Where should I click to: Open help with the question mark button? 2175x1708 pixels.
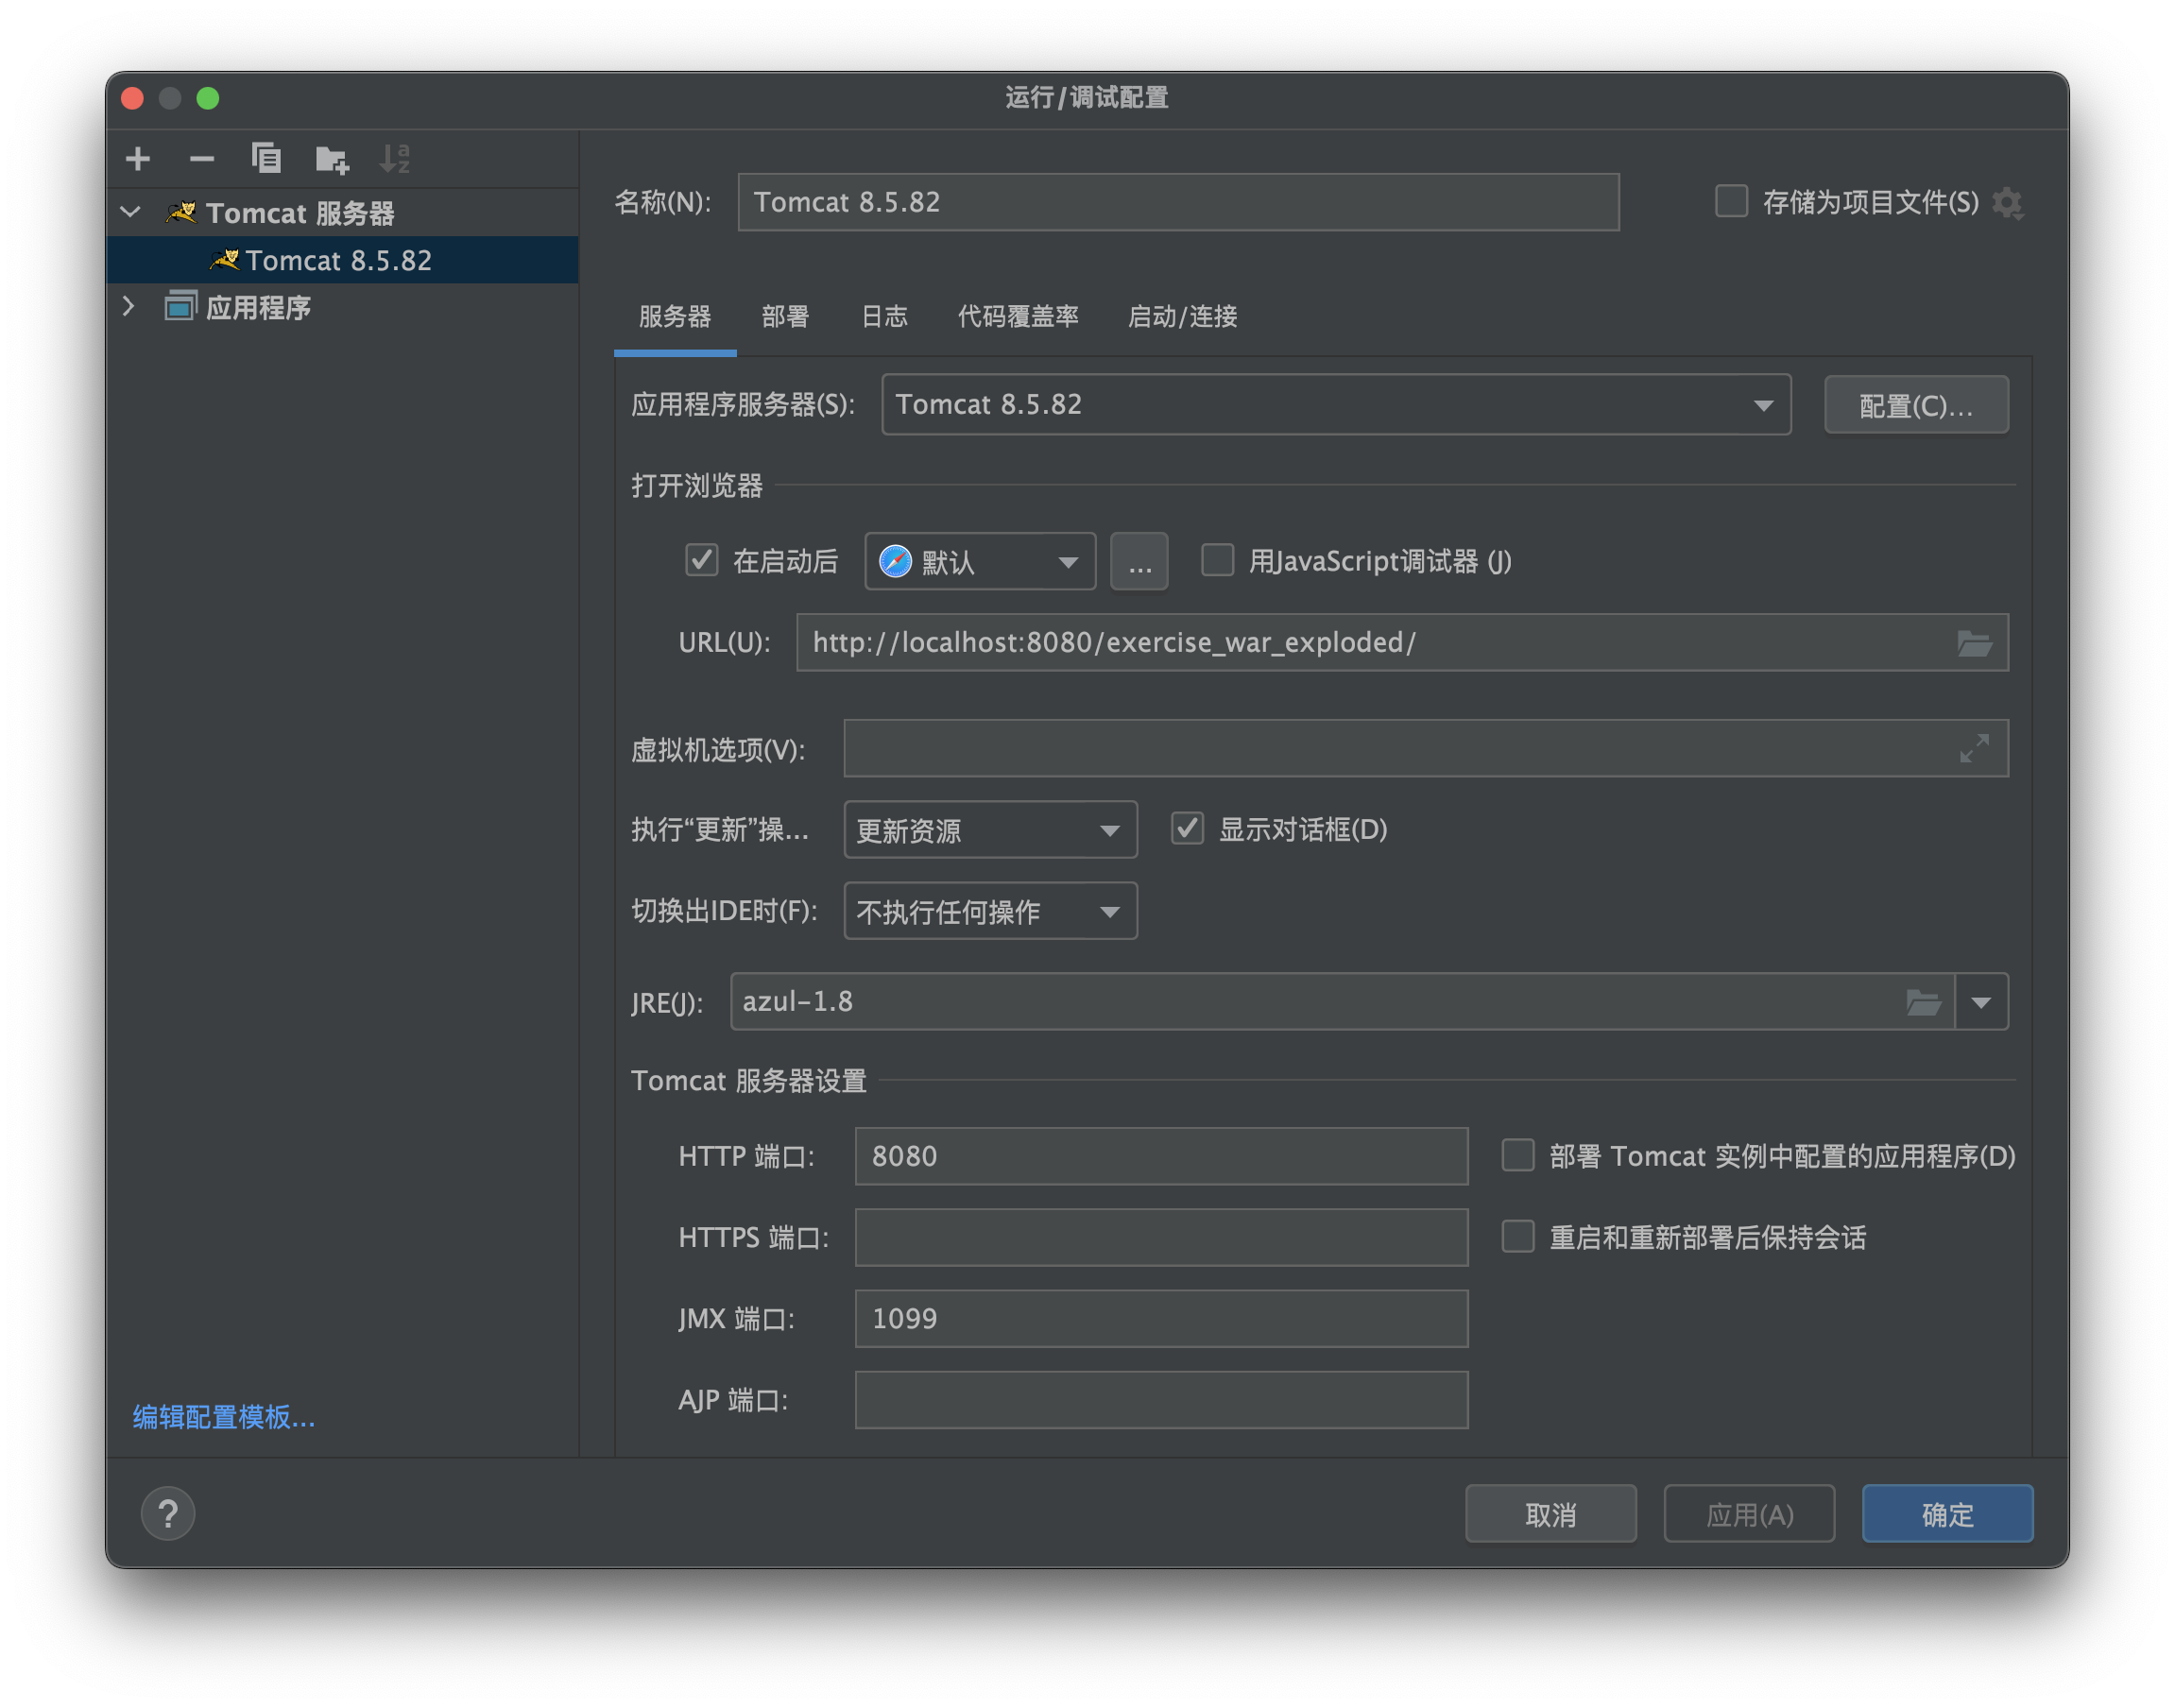(168, 1513)
